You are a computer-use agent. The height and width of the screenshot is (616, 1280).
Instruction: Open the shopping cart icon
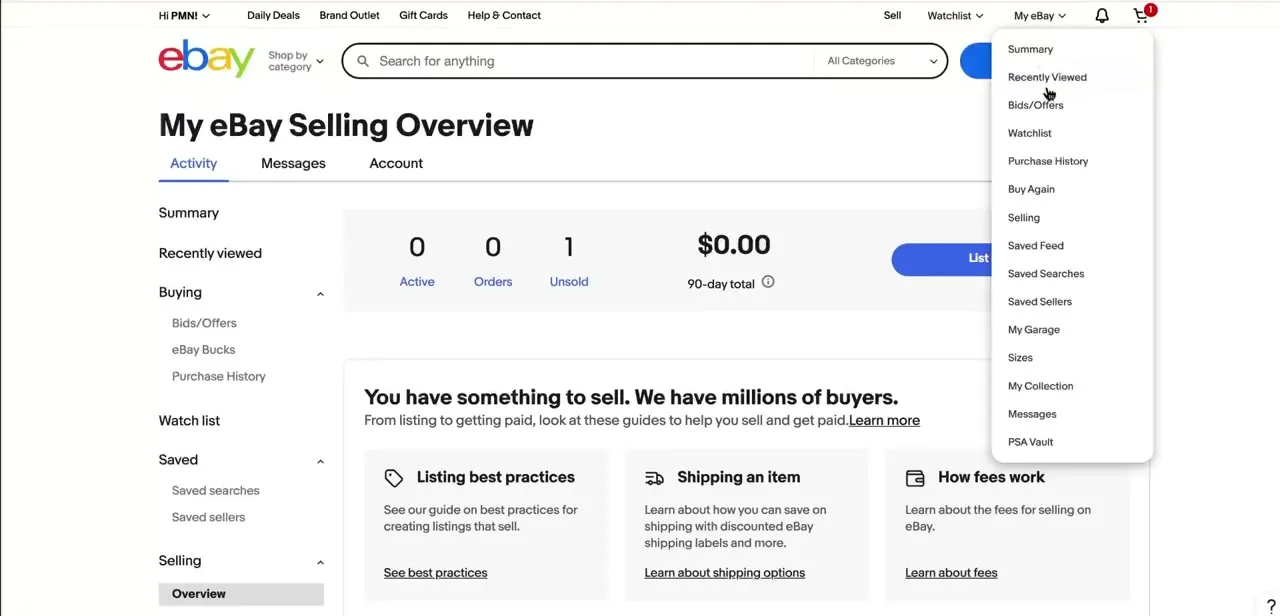[x=1142, y=15]
